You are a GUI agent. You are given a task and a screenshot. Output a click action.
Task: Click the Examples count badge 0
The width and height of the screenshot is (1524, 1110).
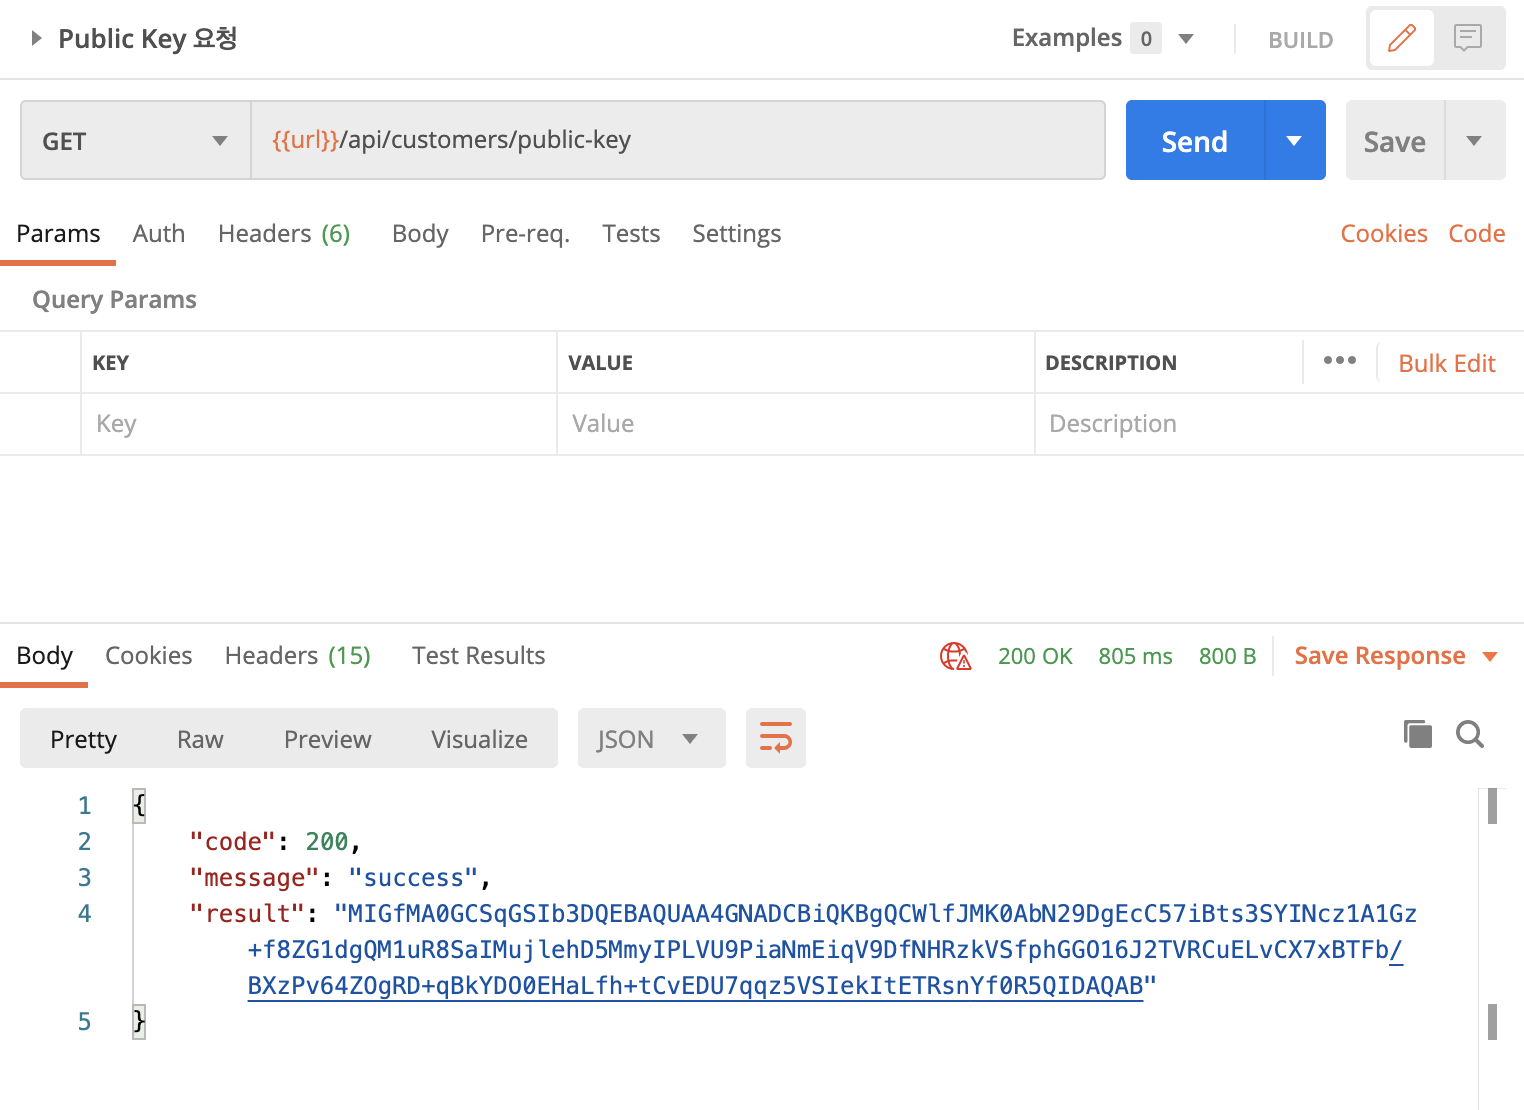tap(1146, 39)
